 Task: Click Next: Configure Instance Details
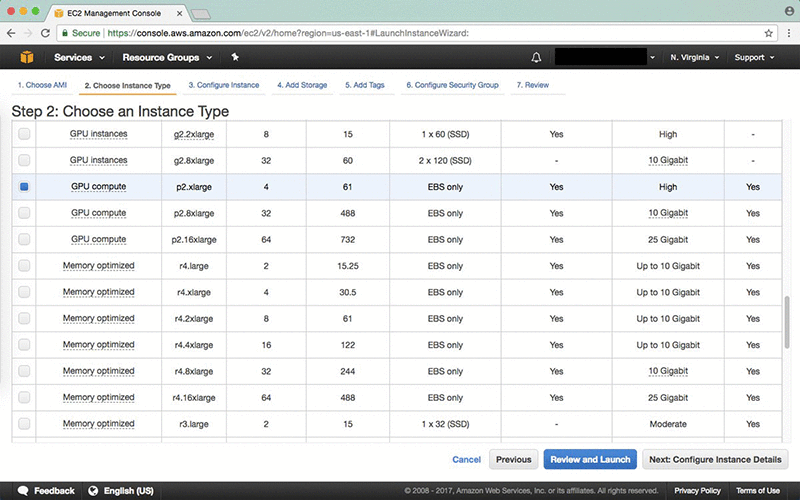point(715,459)
